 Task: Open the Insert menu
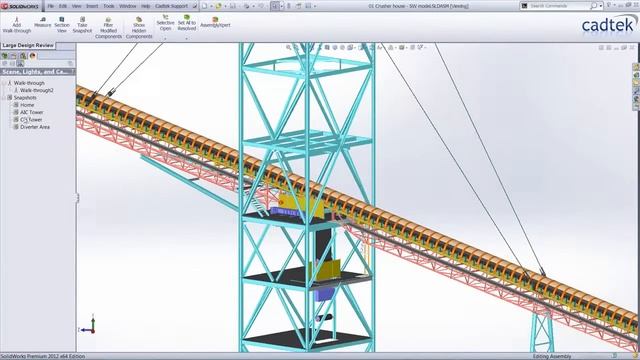[x=92, y=6]
